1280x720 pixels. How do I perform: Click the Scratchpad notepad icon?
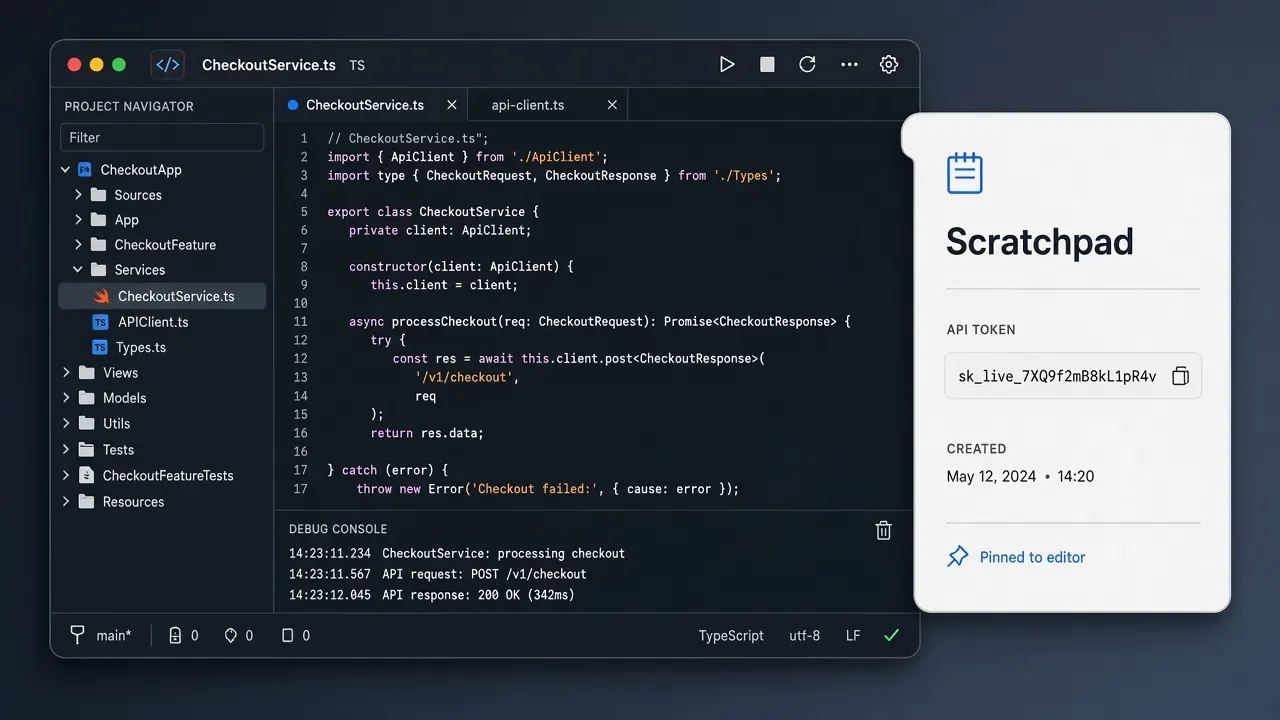965,173
